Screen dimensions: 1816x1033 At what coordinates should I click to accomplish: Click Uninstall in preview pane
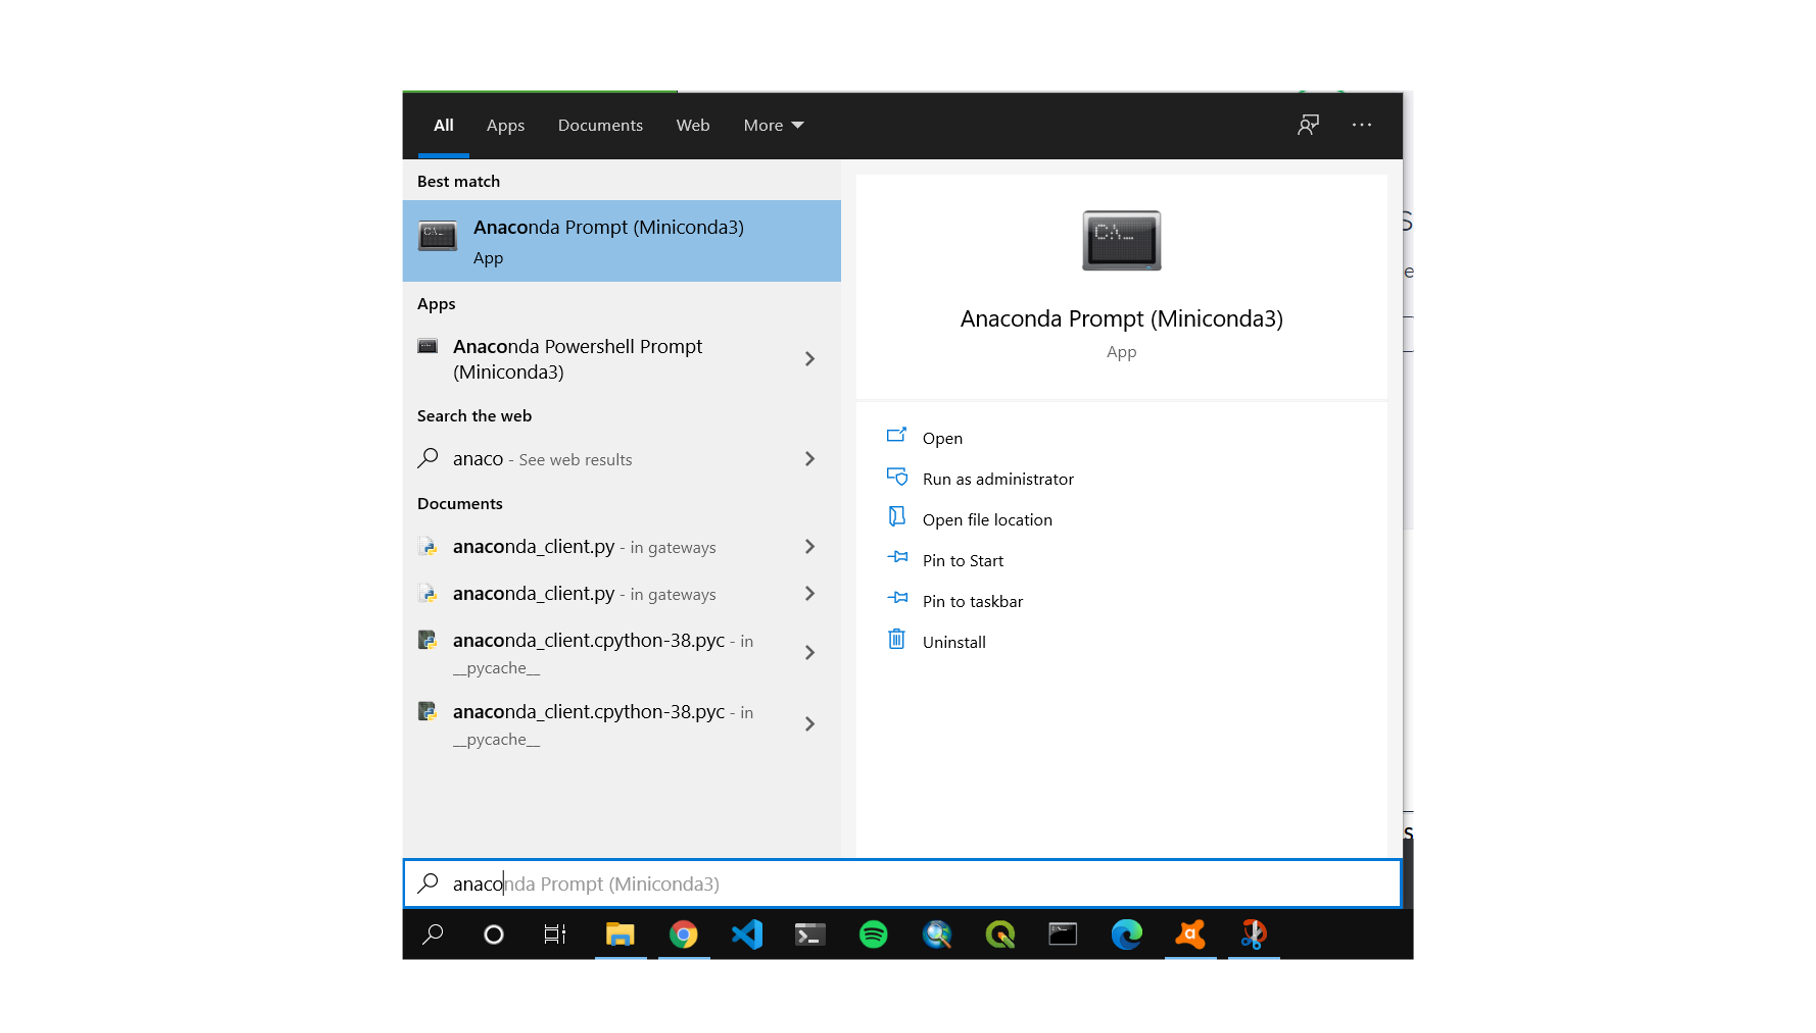coord(953,643)
